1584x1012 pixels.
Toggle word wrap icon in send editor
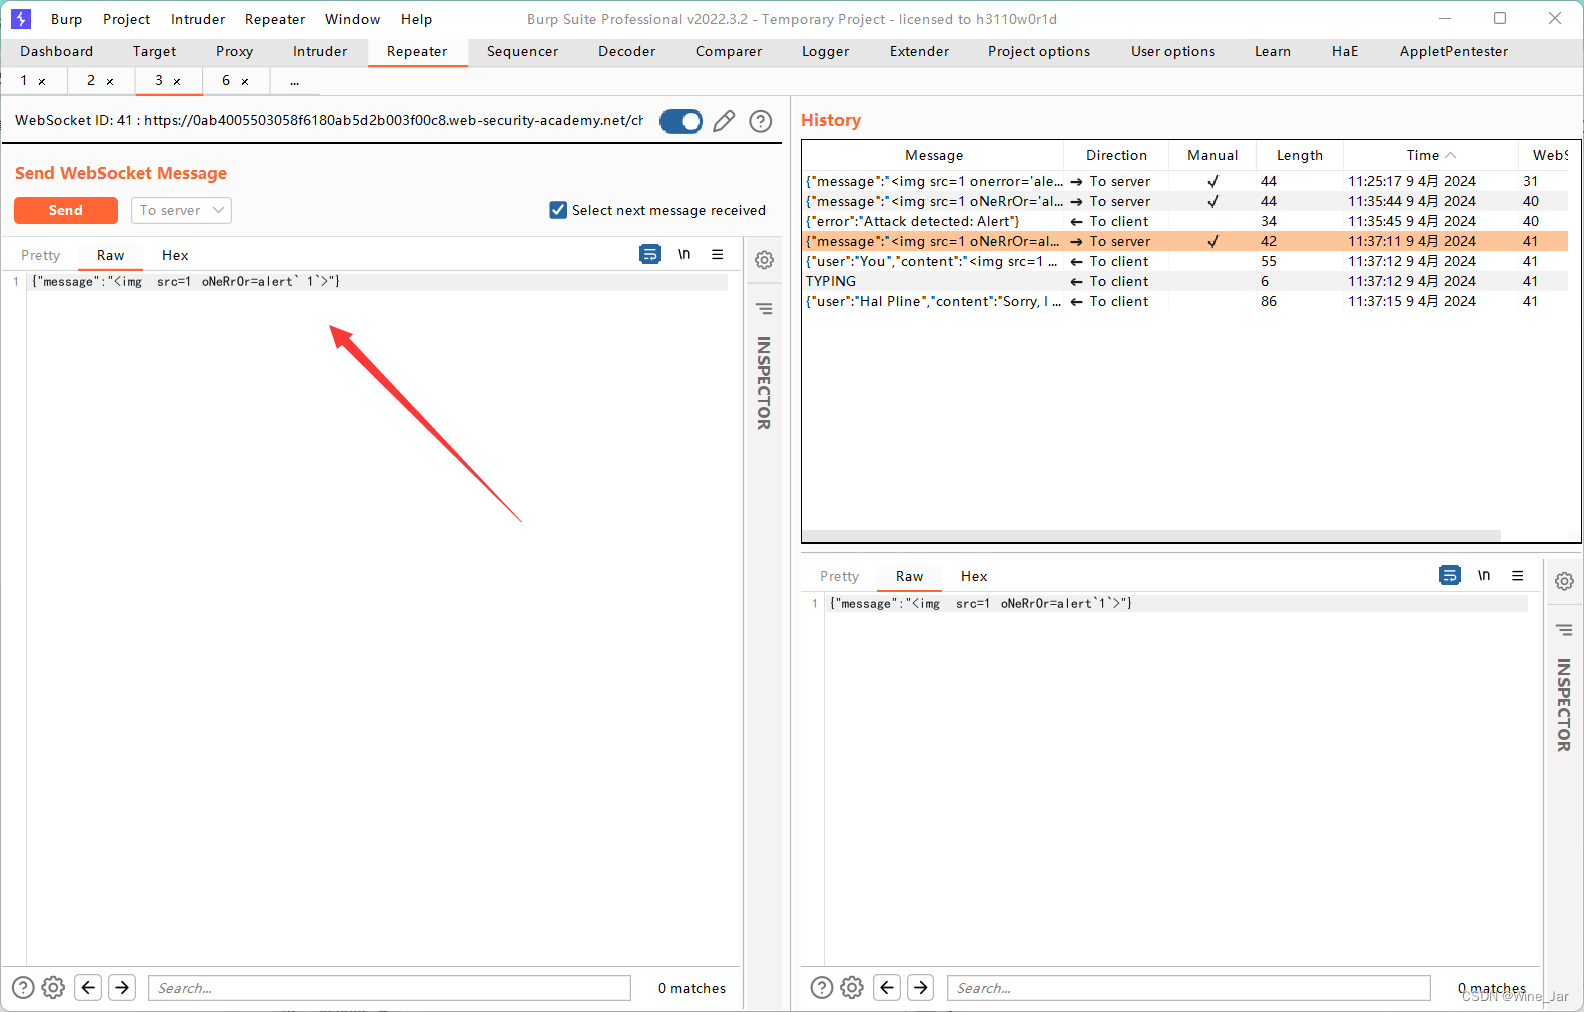coord(650,254)
